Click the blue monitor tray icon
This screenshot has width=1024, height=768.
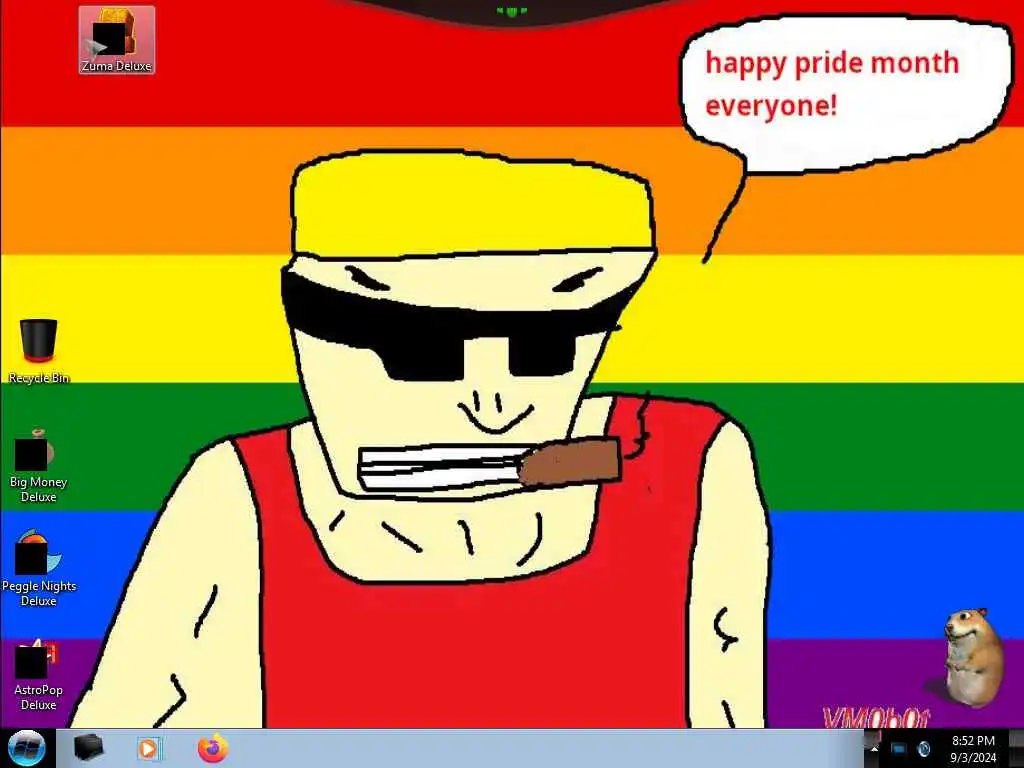click(x=899, y=749)
